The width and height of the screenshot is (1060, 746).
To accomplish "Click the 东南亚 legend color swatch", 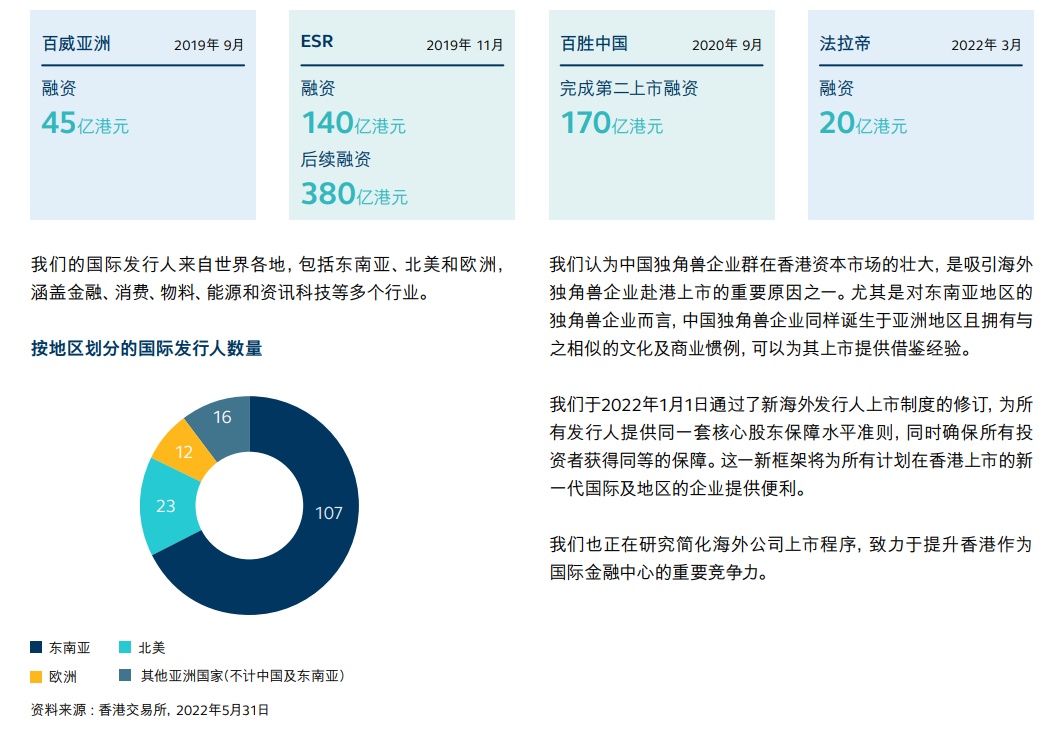I will (37, 647).
